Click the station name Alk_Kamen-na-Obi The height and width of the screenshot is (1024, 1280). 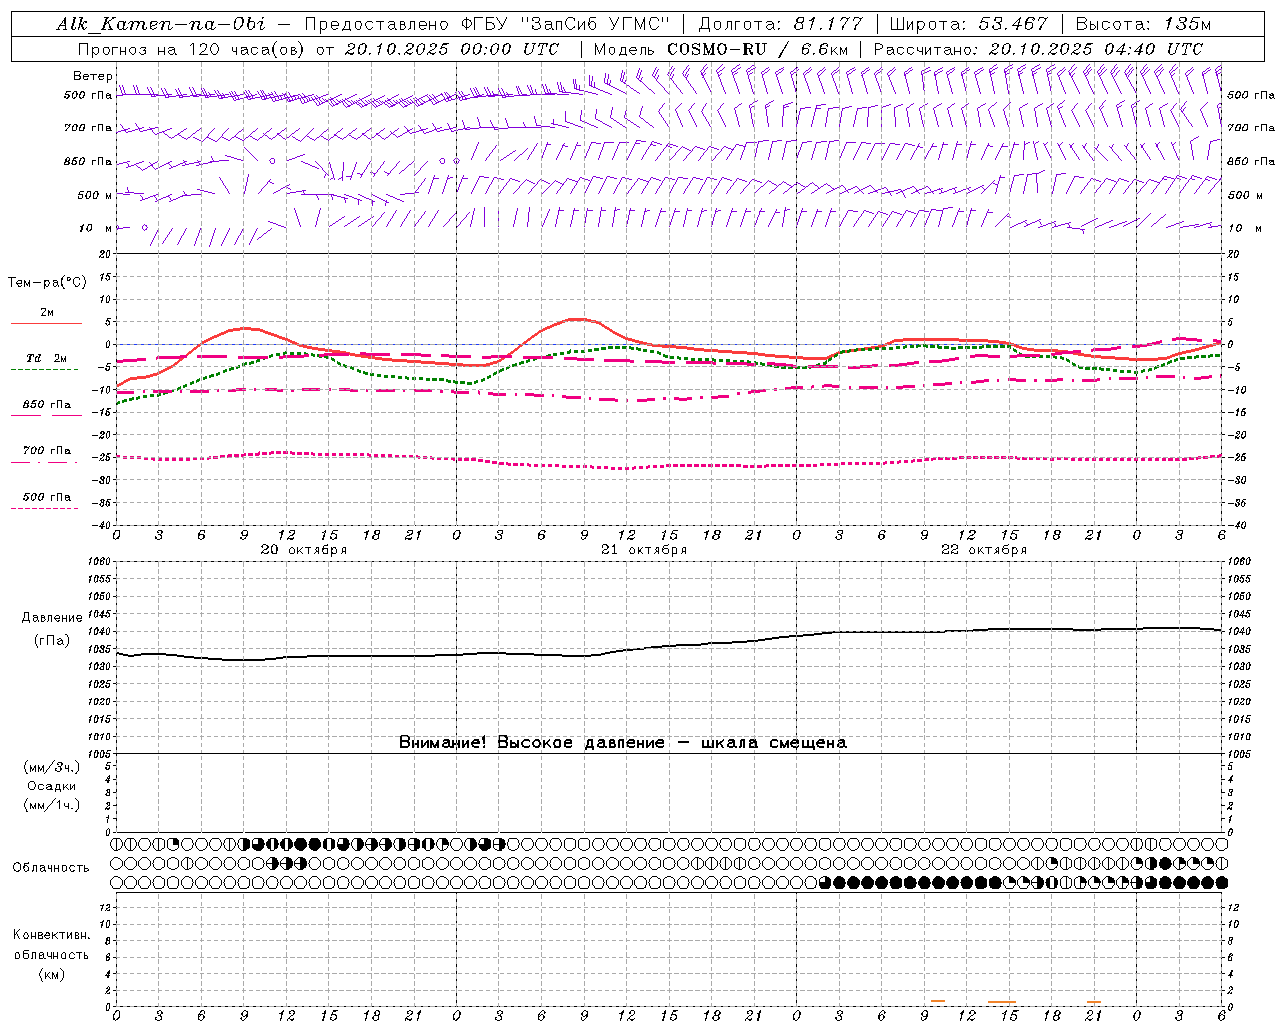pos(161,24)
